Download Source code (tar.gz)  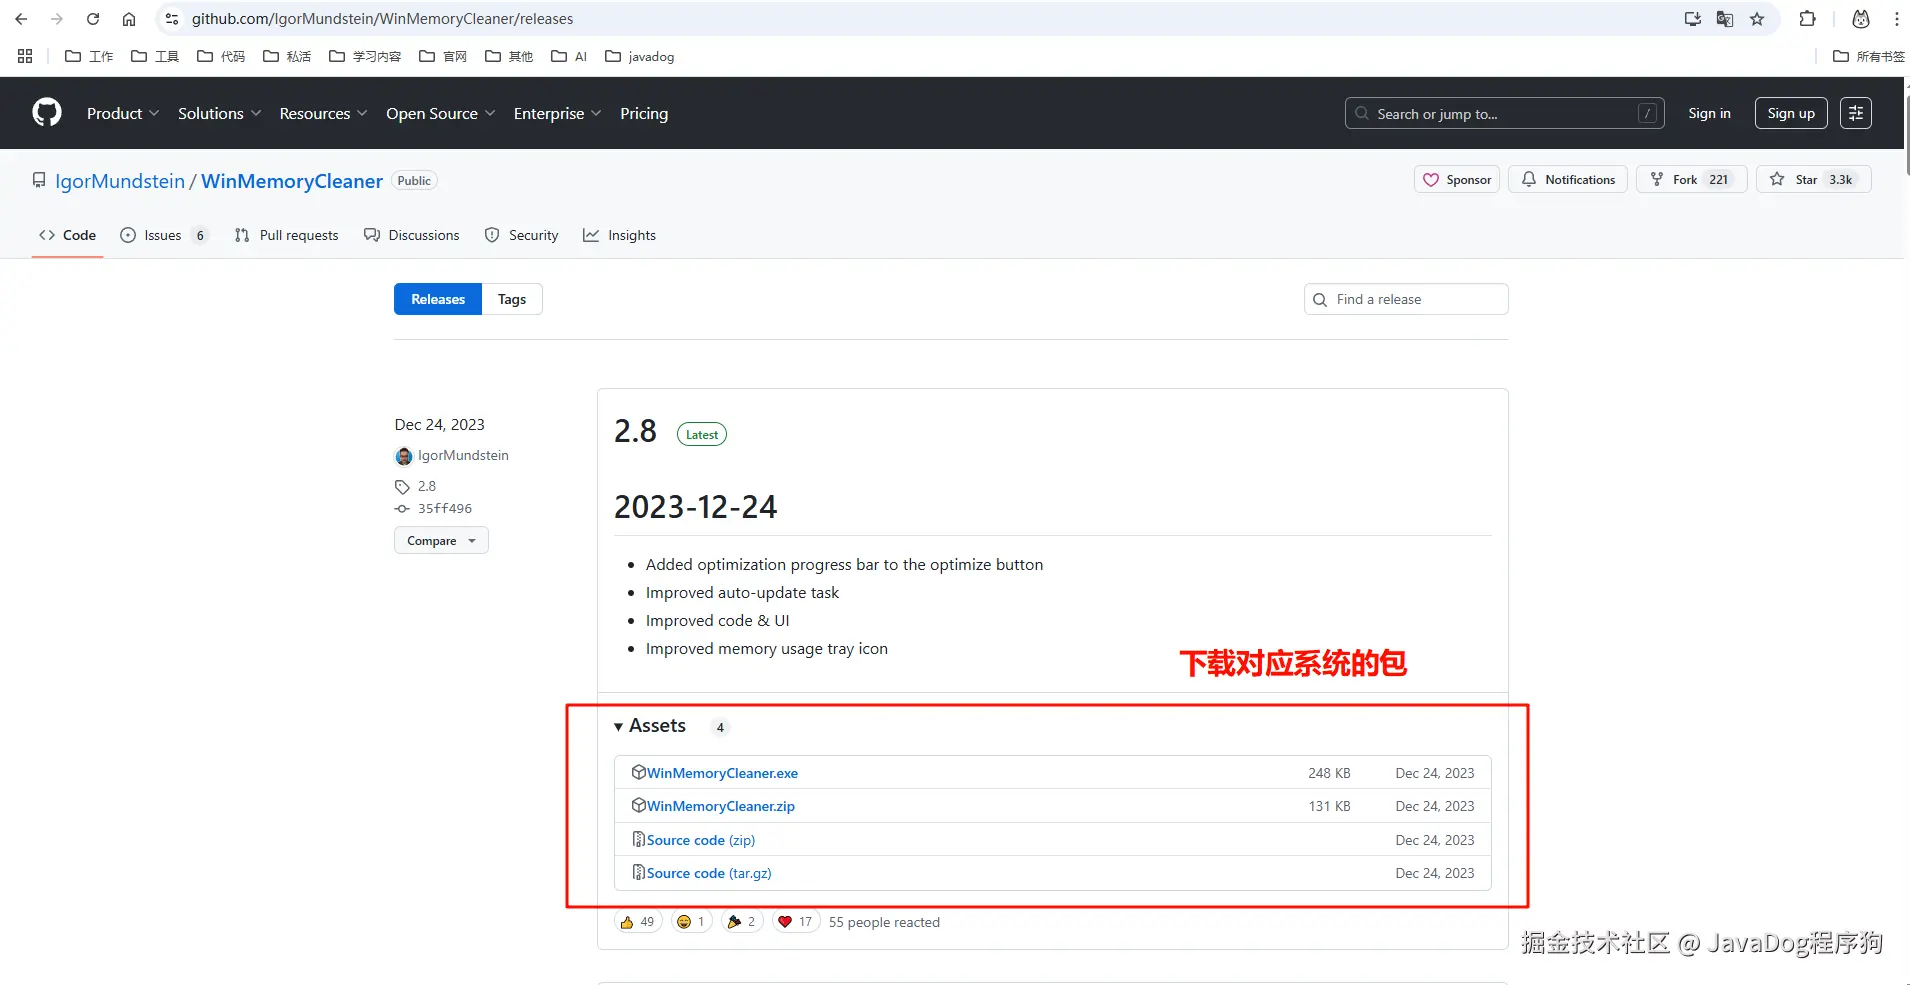(709, 873)
